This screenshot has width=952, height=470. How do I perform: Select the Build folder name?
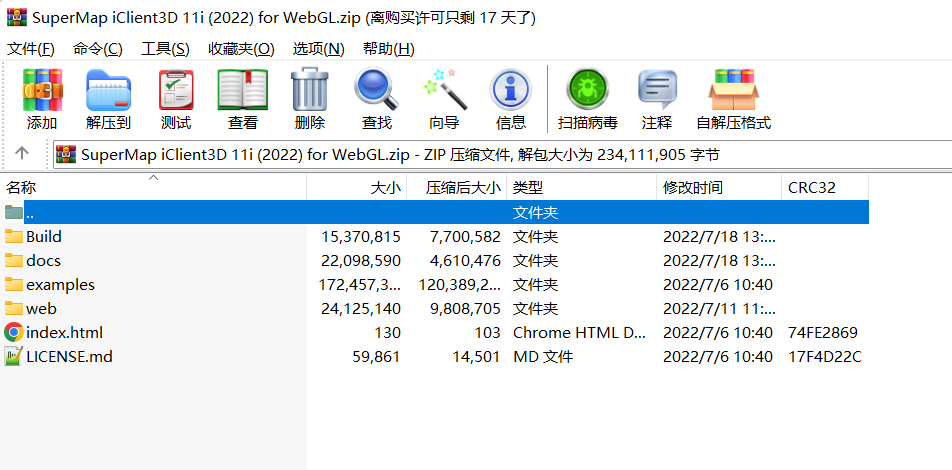point(44,236)
